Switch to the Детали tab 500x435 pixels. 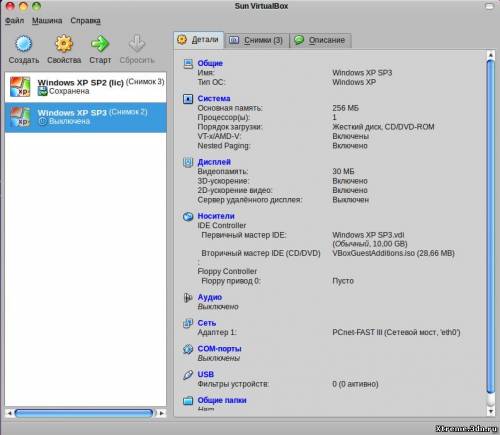199,40
